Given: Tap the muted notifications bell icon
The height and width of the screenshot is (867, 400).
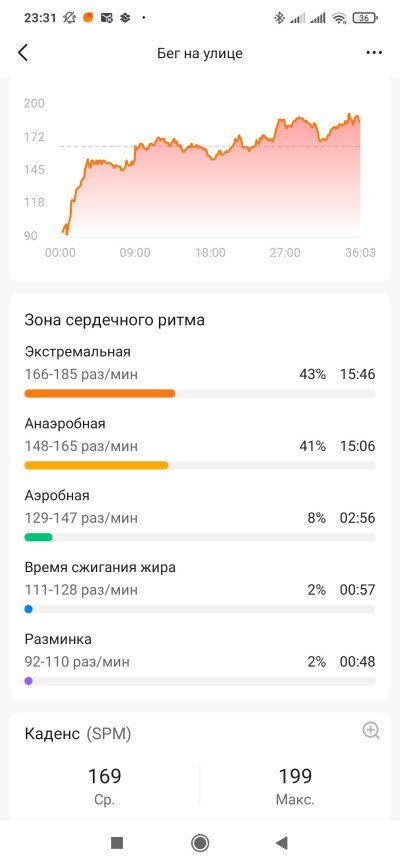Looking at the screenshot, I should 69,18.
